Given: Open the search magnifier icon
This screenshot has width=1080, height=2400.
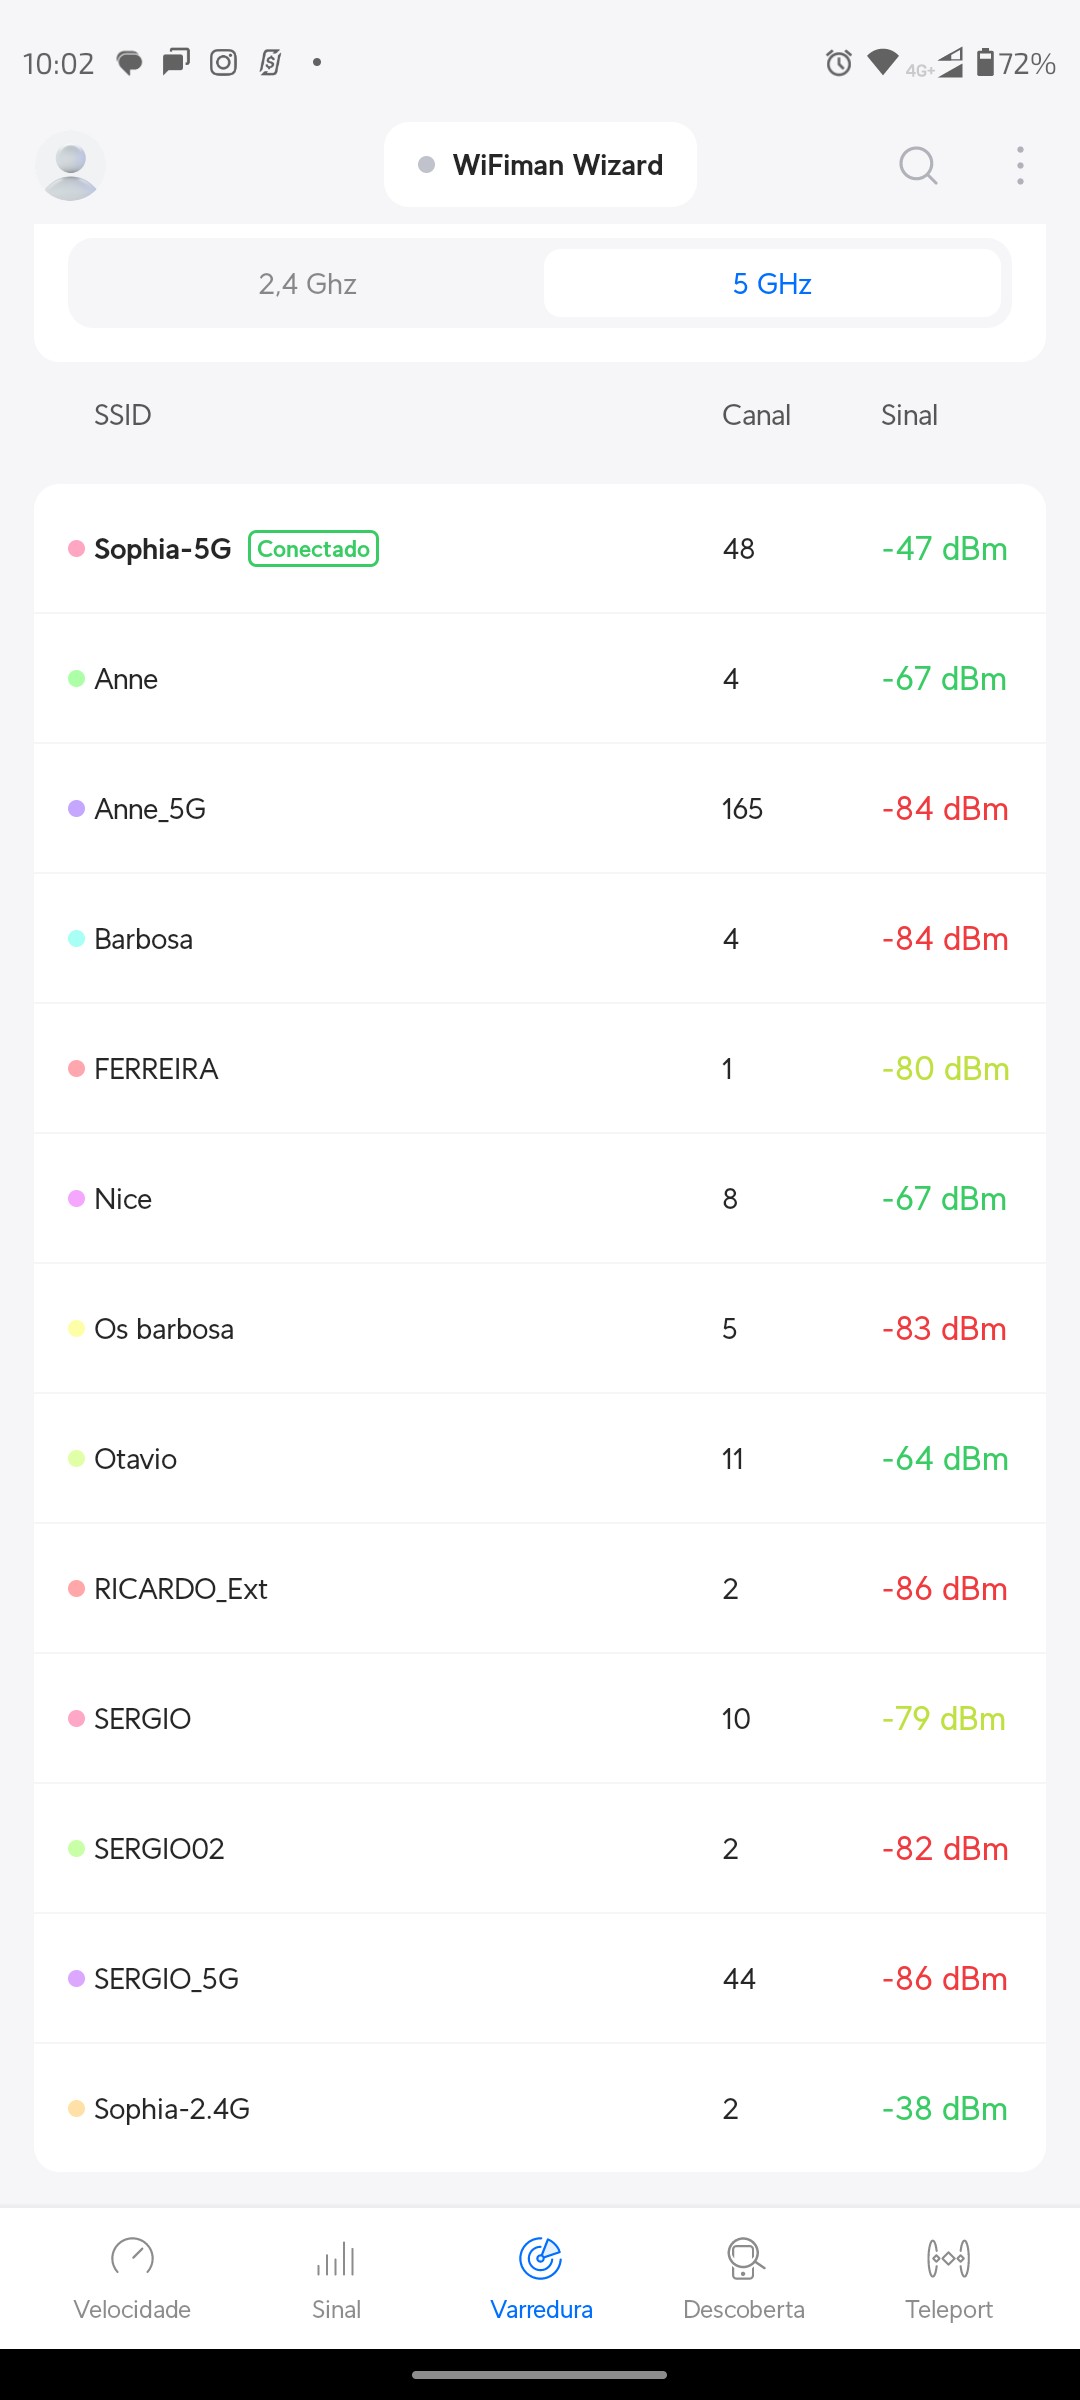Looking at the screenshot, I should tap(918, 165).
